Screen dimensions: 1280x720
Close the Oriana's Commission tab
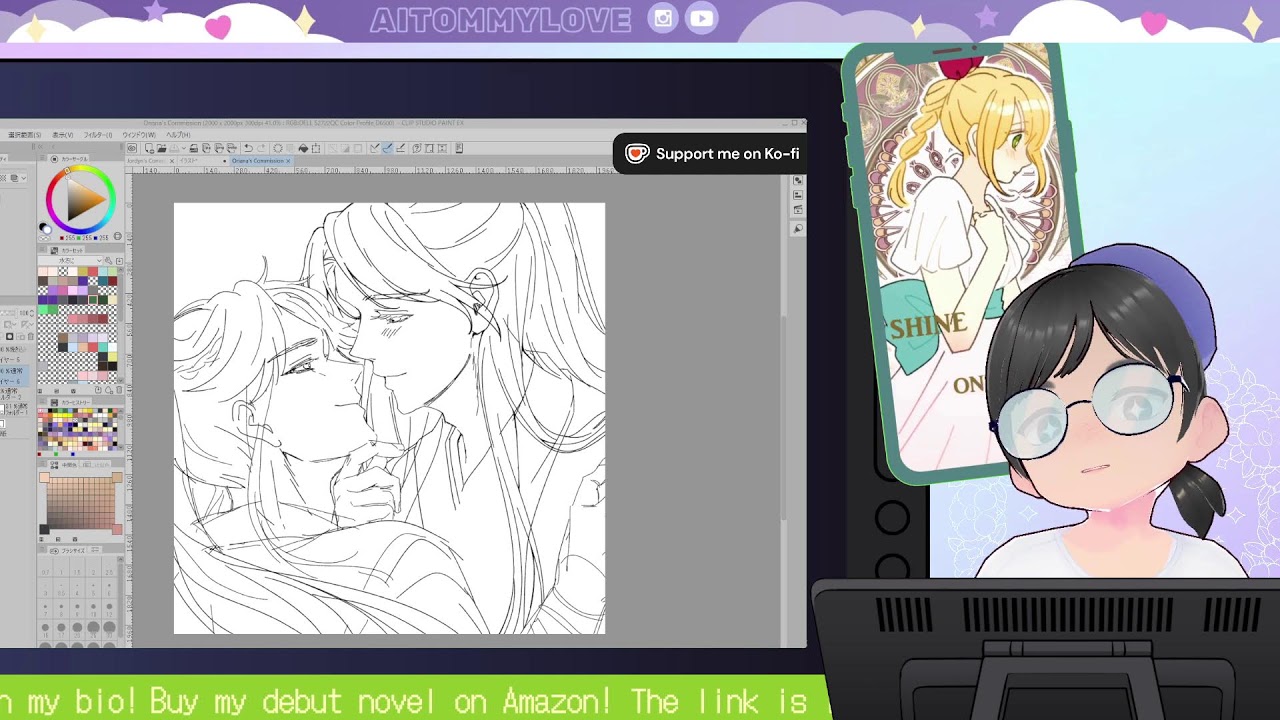pos(288,161)
